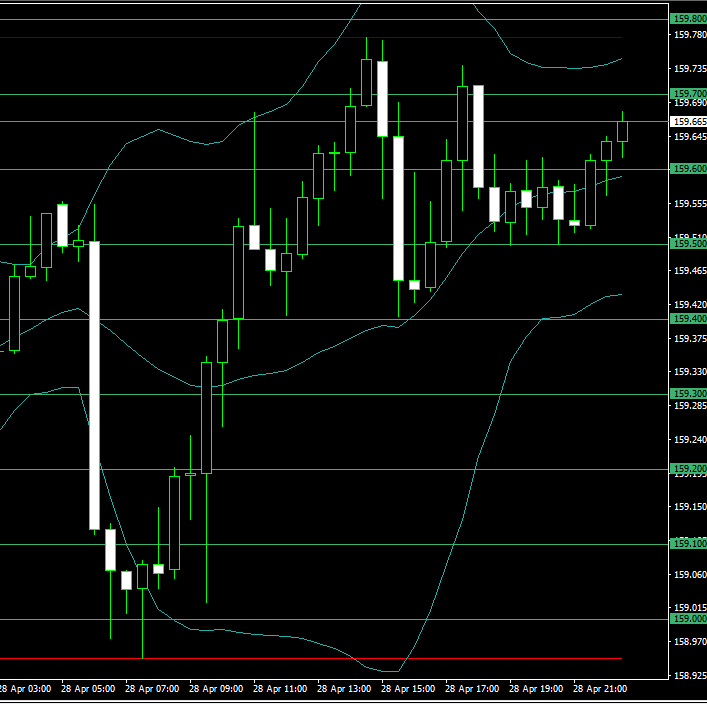Click the 159.200 horizontal level label
The image size is (707, 704).
689,469
